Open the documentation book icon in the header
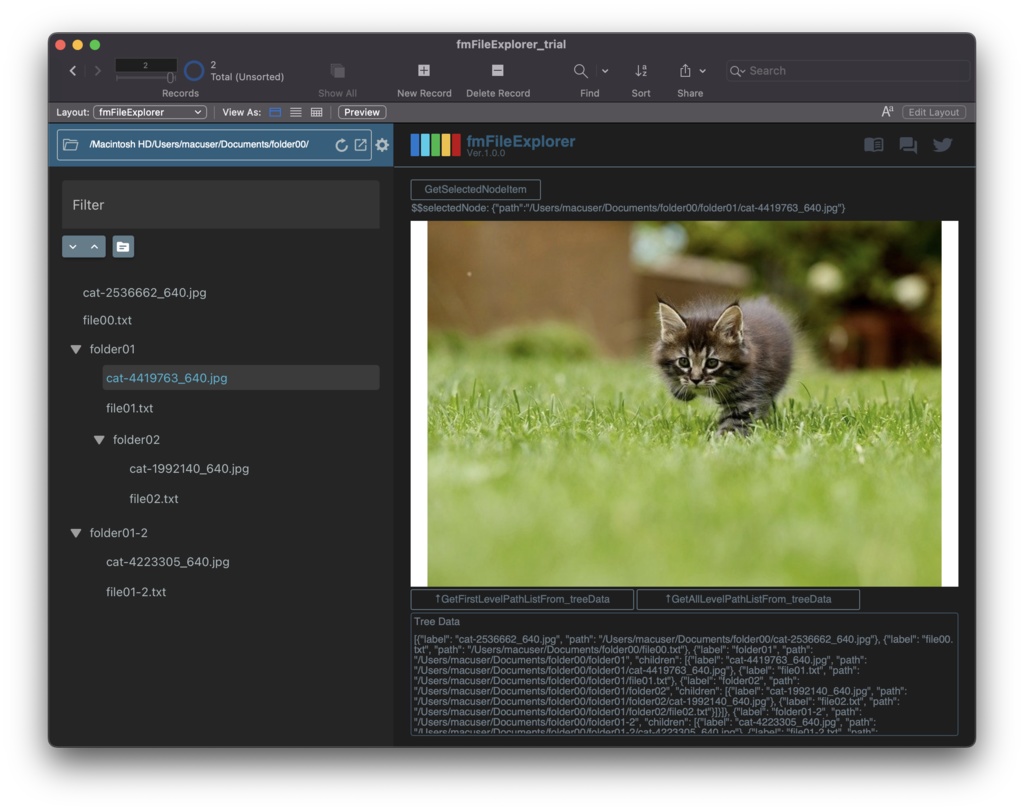The image size is (1024, 811). pos(873,144)
